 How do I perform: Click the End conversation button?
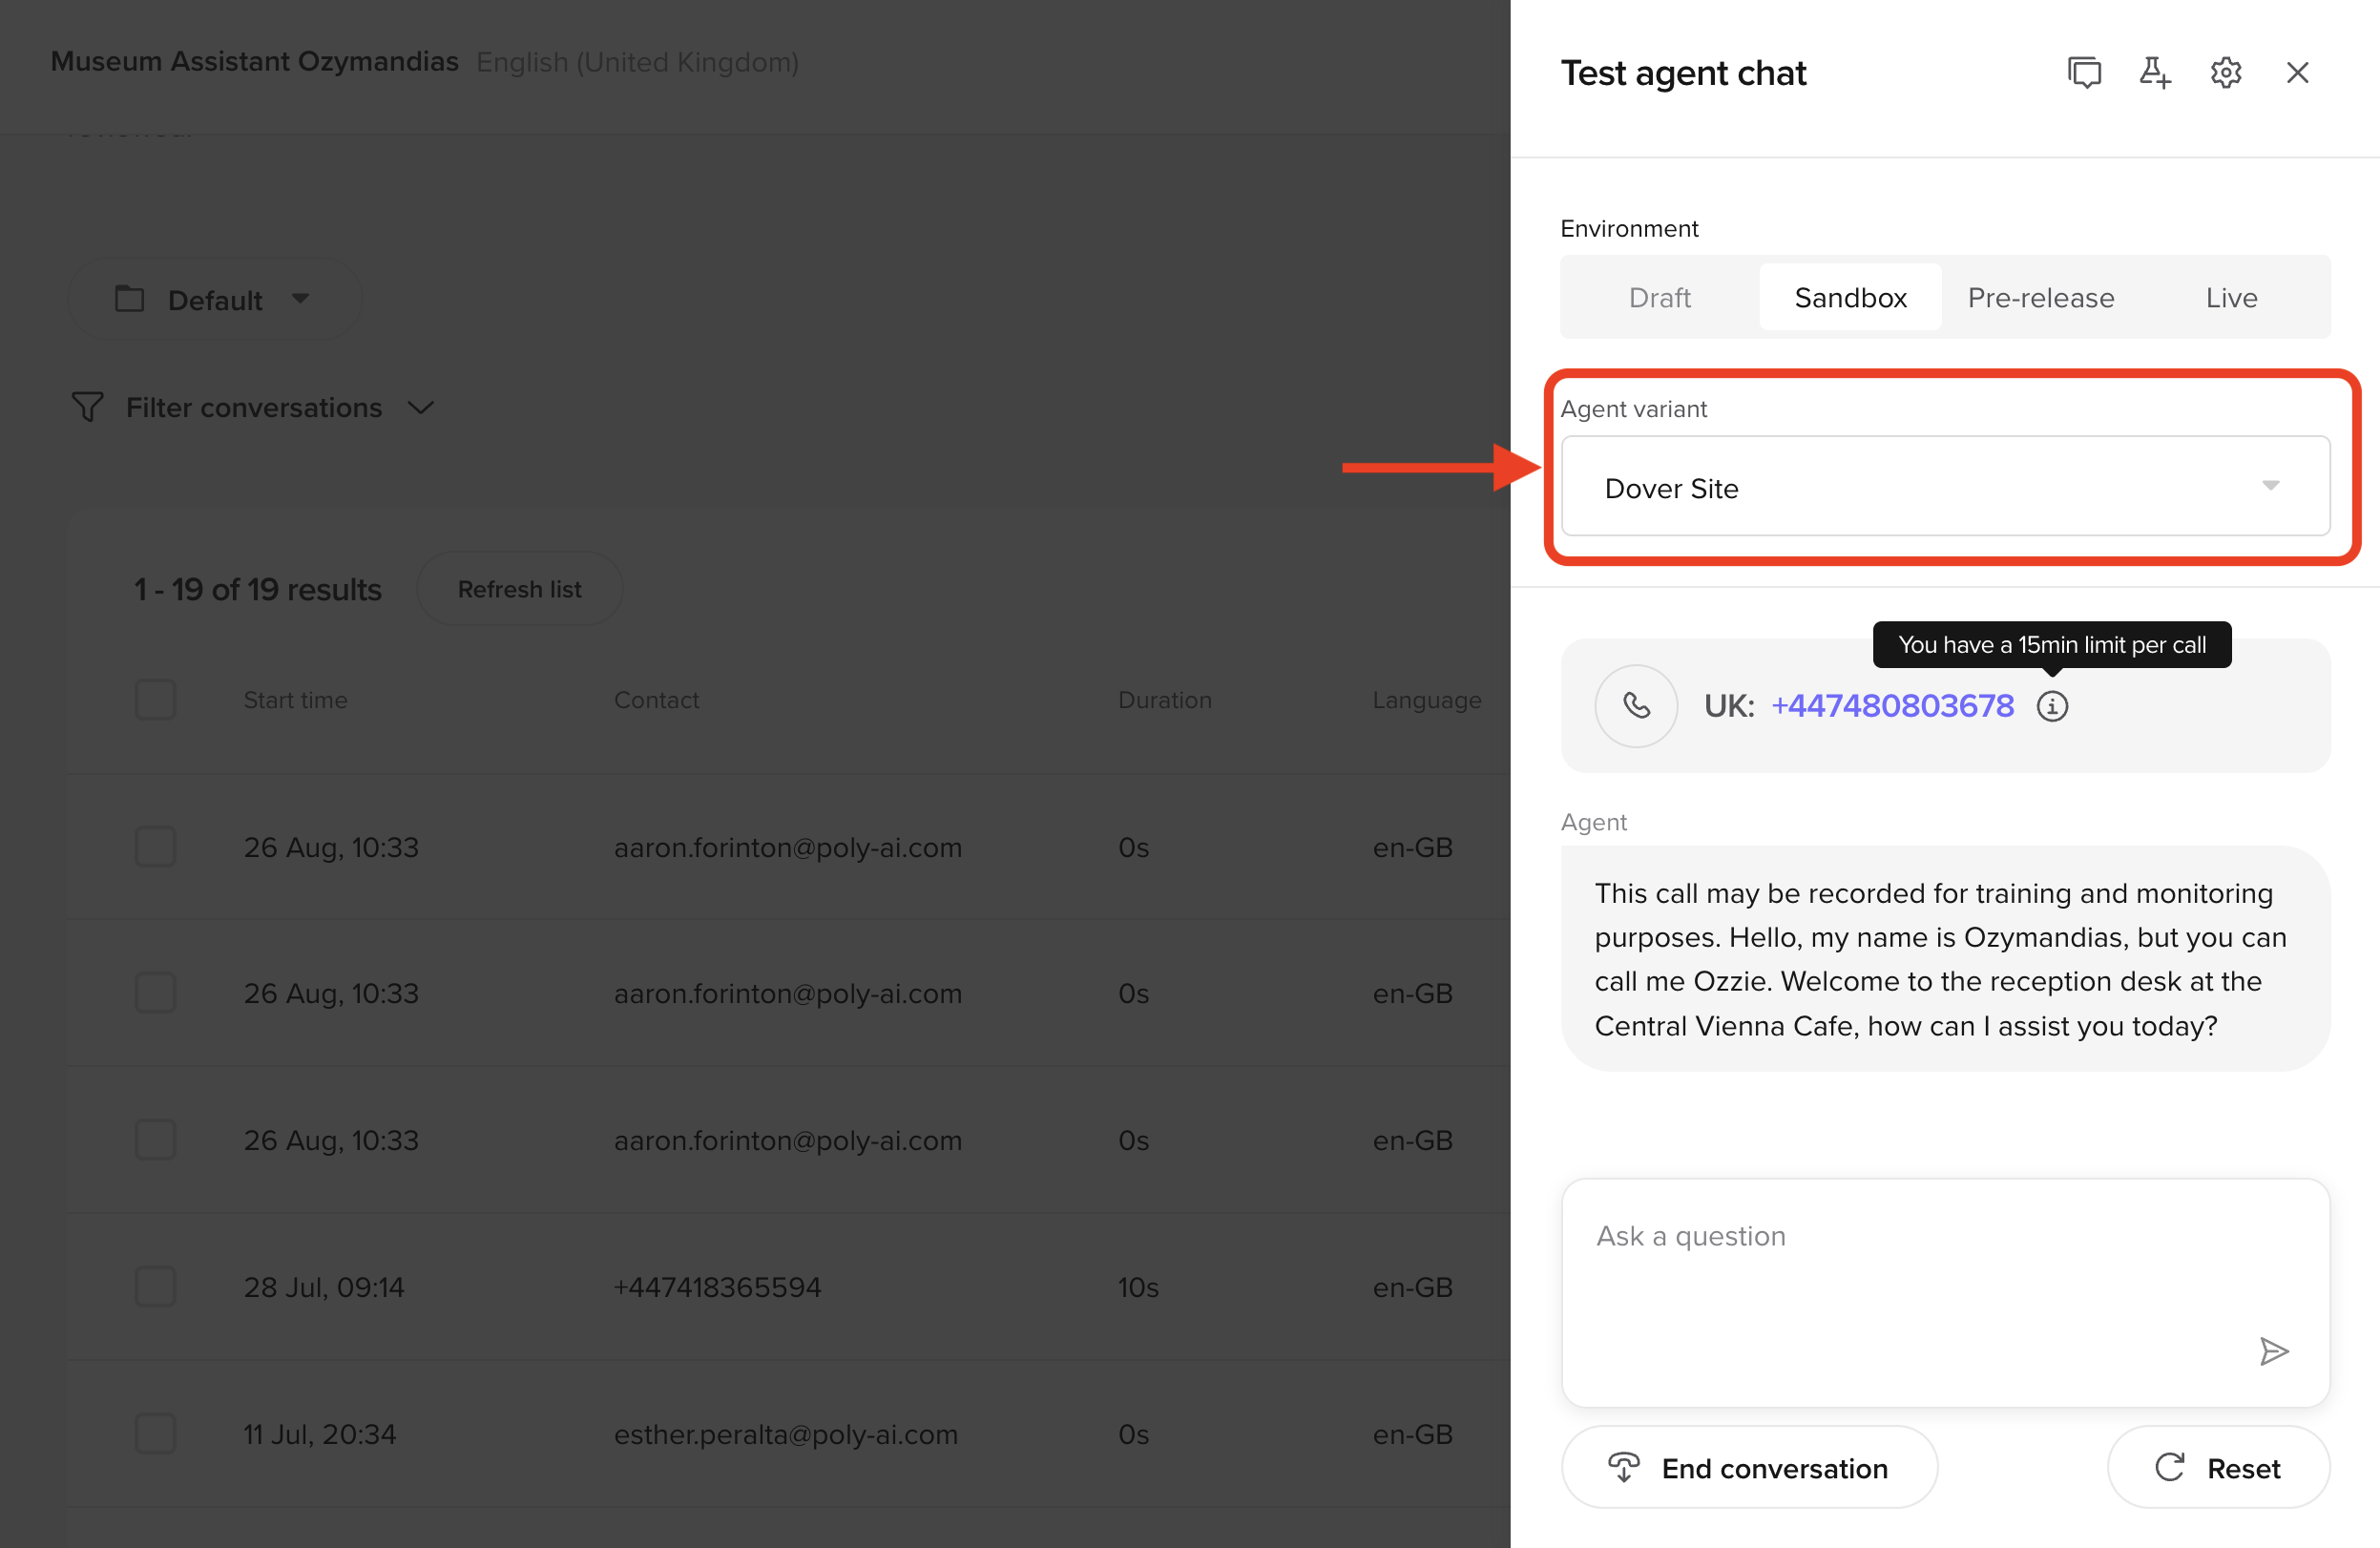click(x=1748, y=1467)
